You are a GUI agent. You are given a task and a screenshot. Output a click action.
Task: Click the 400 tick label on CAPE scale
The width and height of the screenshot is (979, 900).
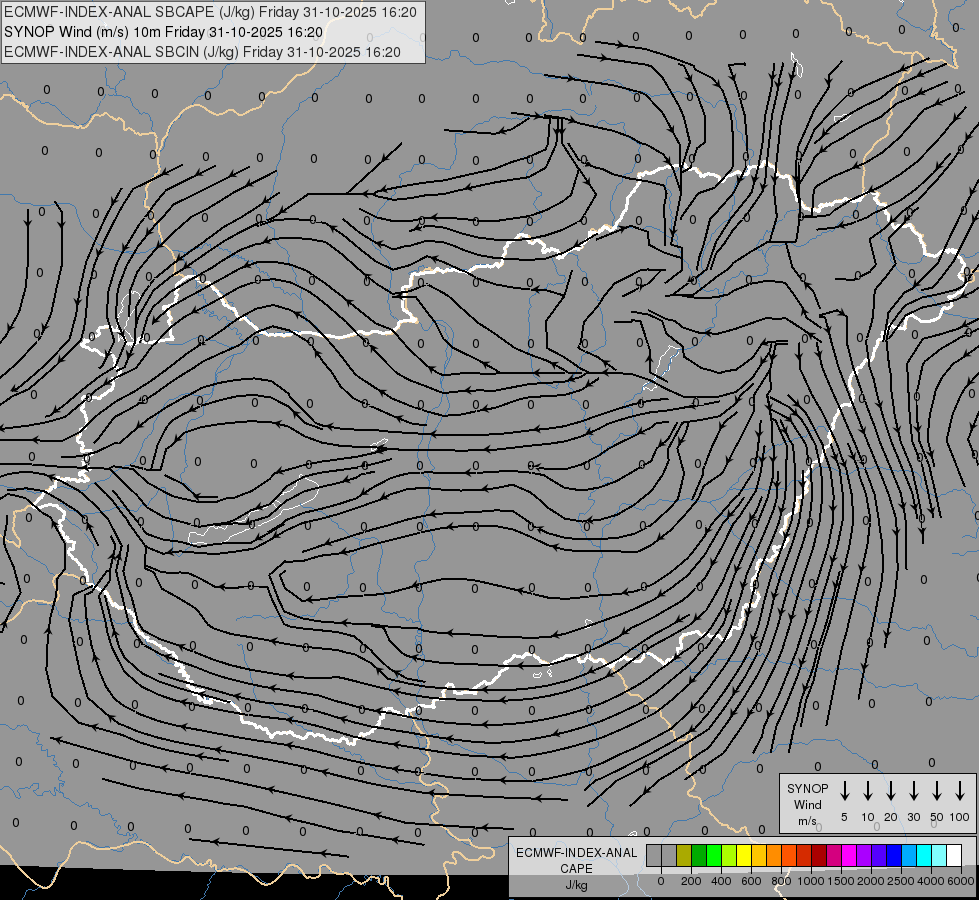click(x=721, y=881)
